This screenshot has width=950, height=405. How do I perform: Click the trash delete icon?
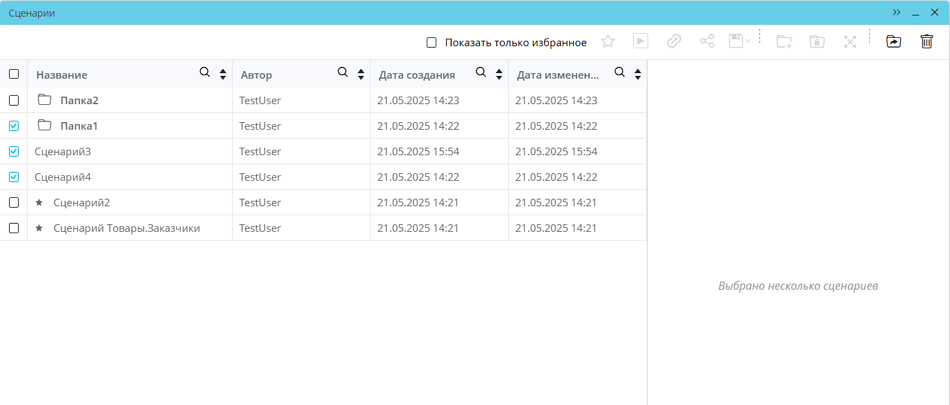927,42
